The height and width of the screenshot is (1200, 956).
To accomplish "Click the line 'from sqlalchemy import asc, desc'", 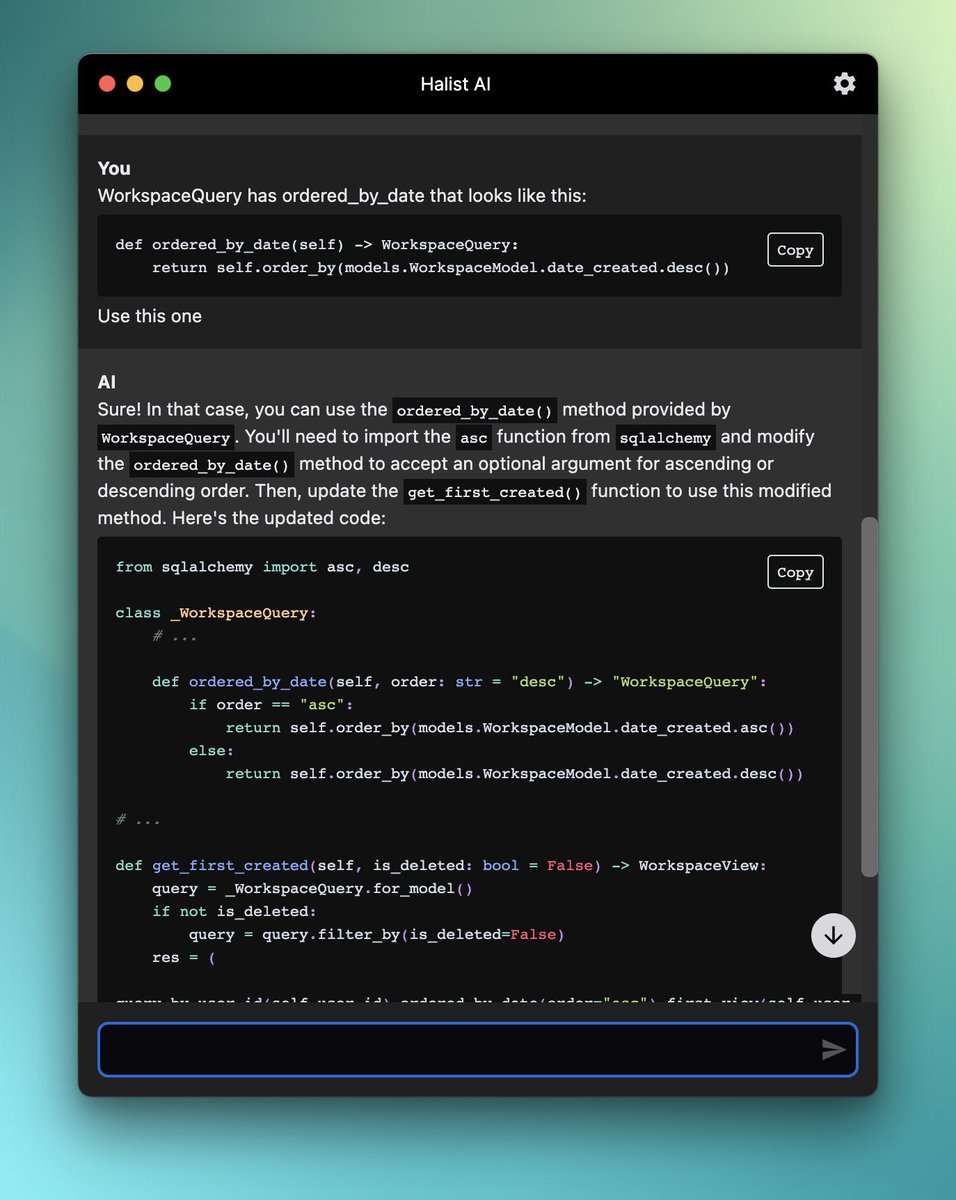I will pyautogui.click(x=262, y=567).
